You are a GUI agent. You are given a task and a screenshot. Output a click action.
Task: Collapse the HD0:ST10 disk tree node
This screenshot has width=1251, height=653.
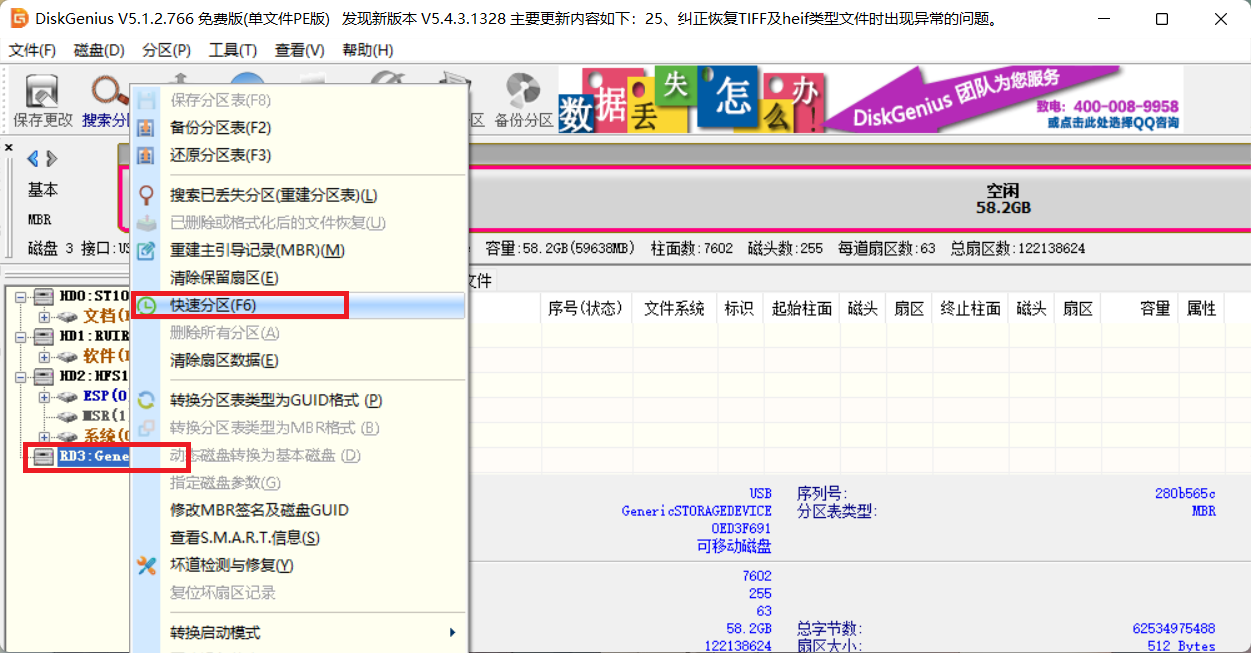[21, 296]
